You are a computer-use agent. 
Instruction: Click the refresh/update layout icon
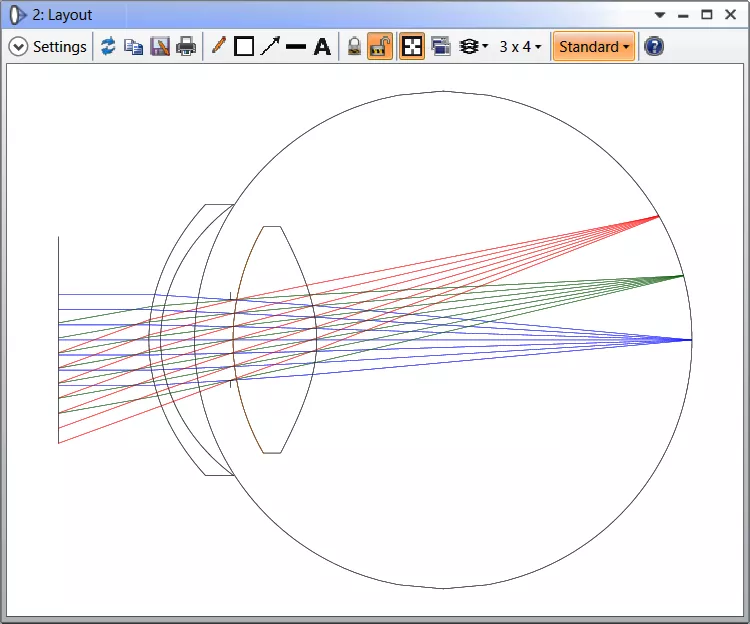click(108, 47)
